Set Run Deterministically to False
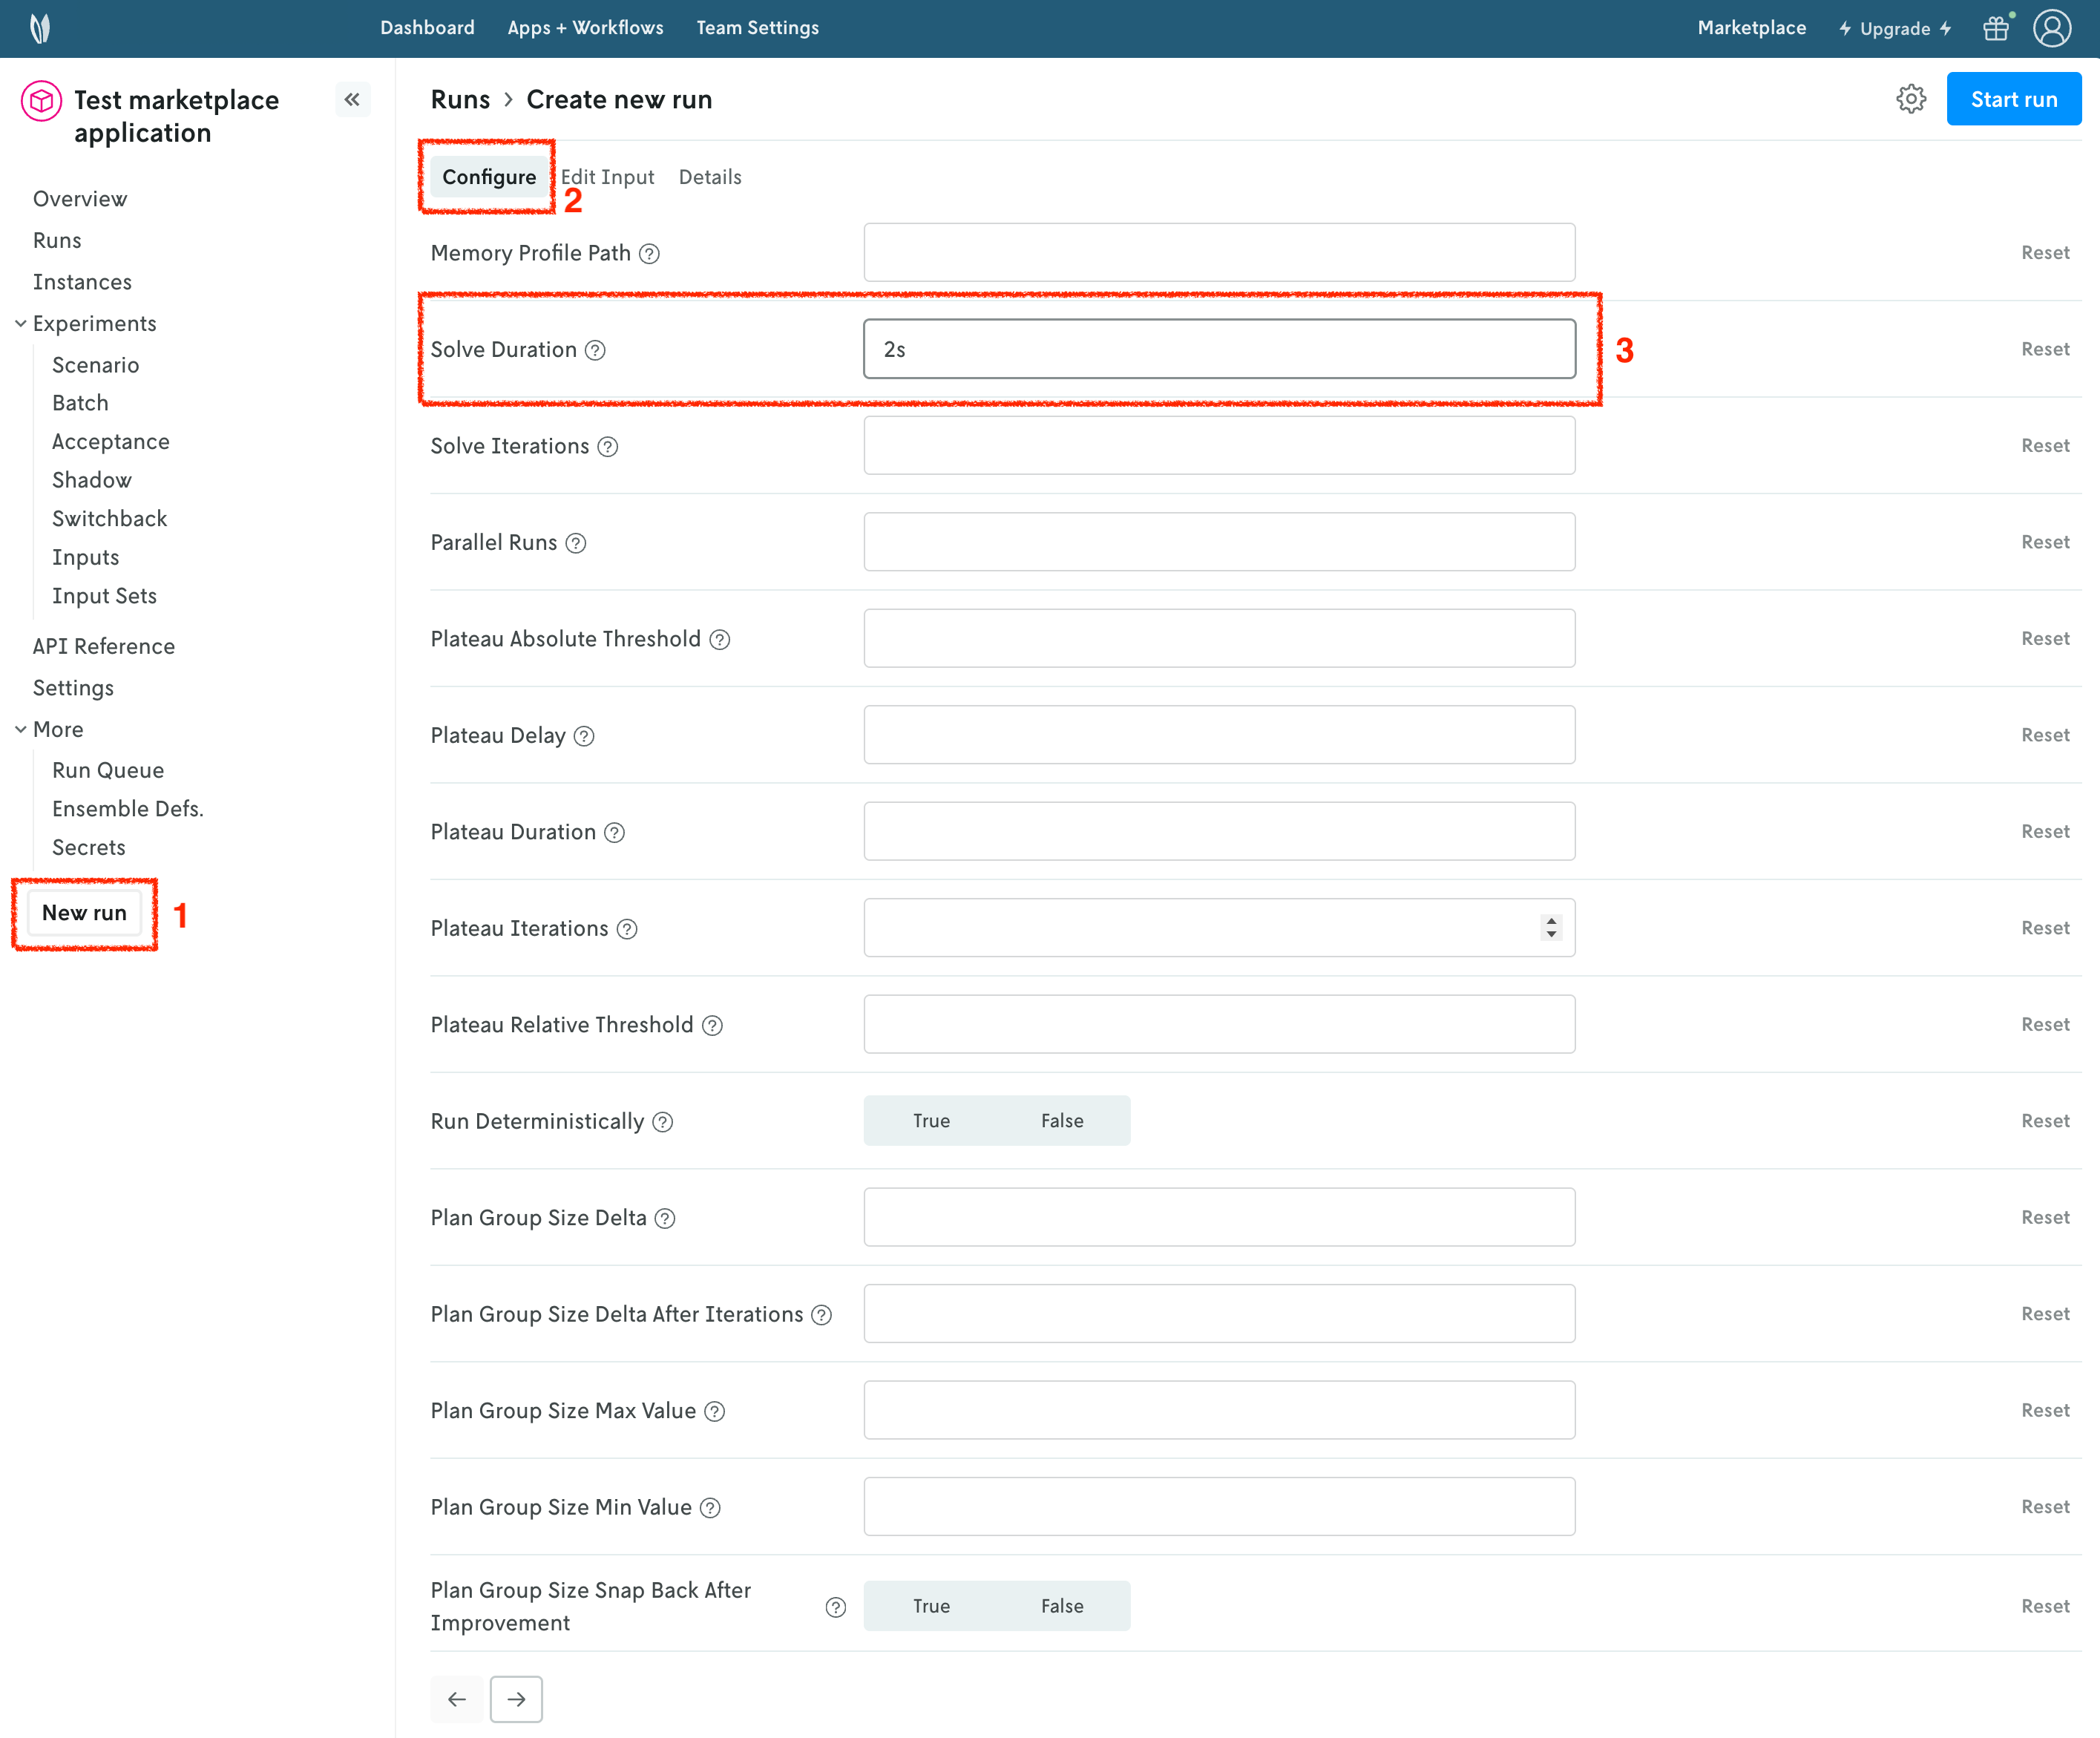This screenshot has width=2100, height=1738. tap(1062, 1121)
